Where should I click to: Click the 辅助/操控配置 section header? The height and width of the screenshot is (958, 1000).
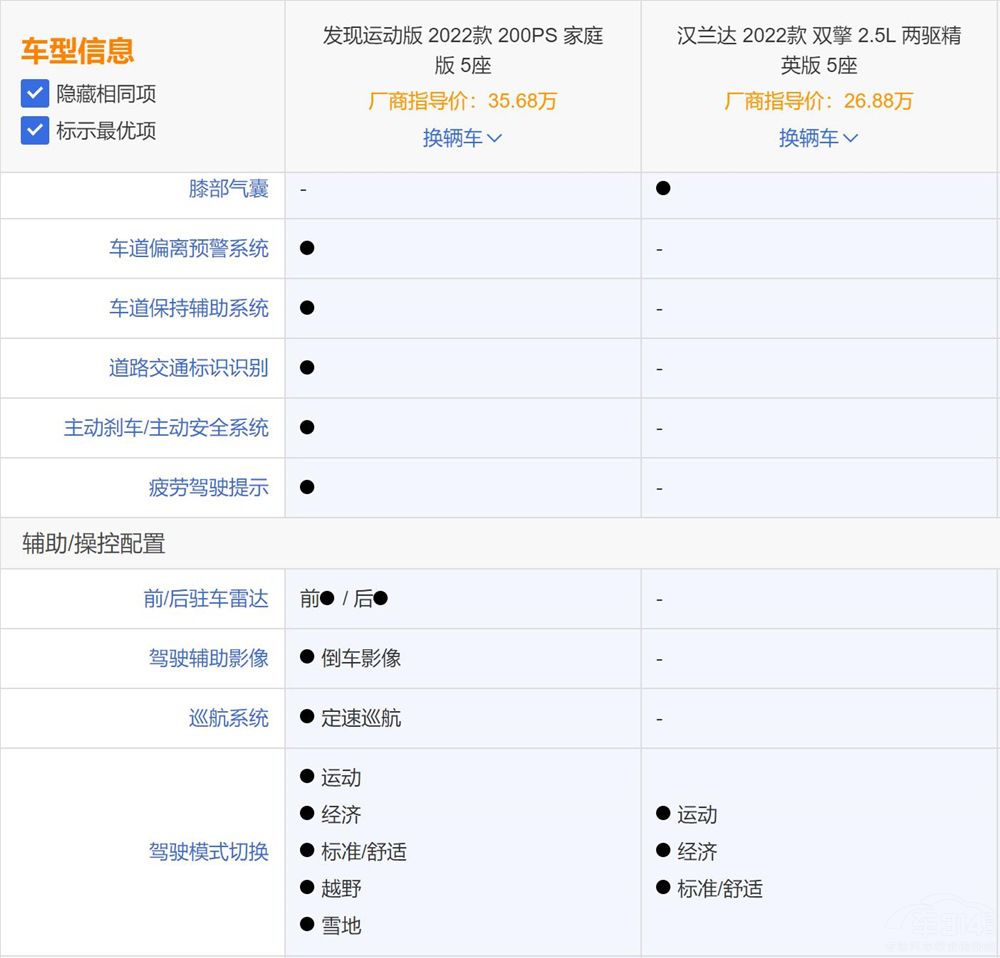pyautogui.click(x=94, y=544)
